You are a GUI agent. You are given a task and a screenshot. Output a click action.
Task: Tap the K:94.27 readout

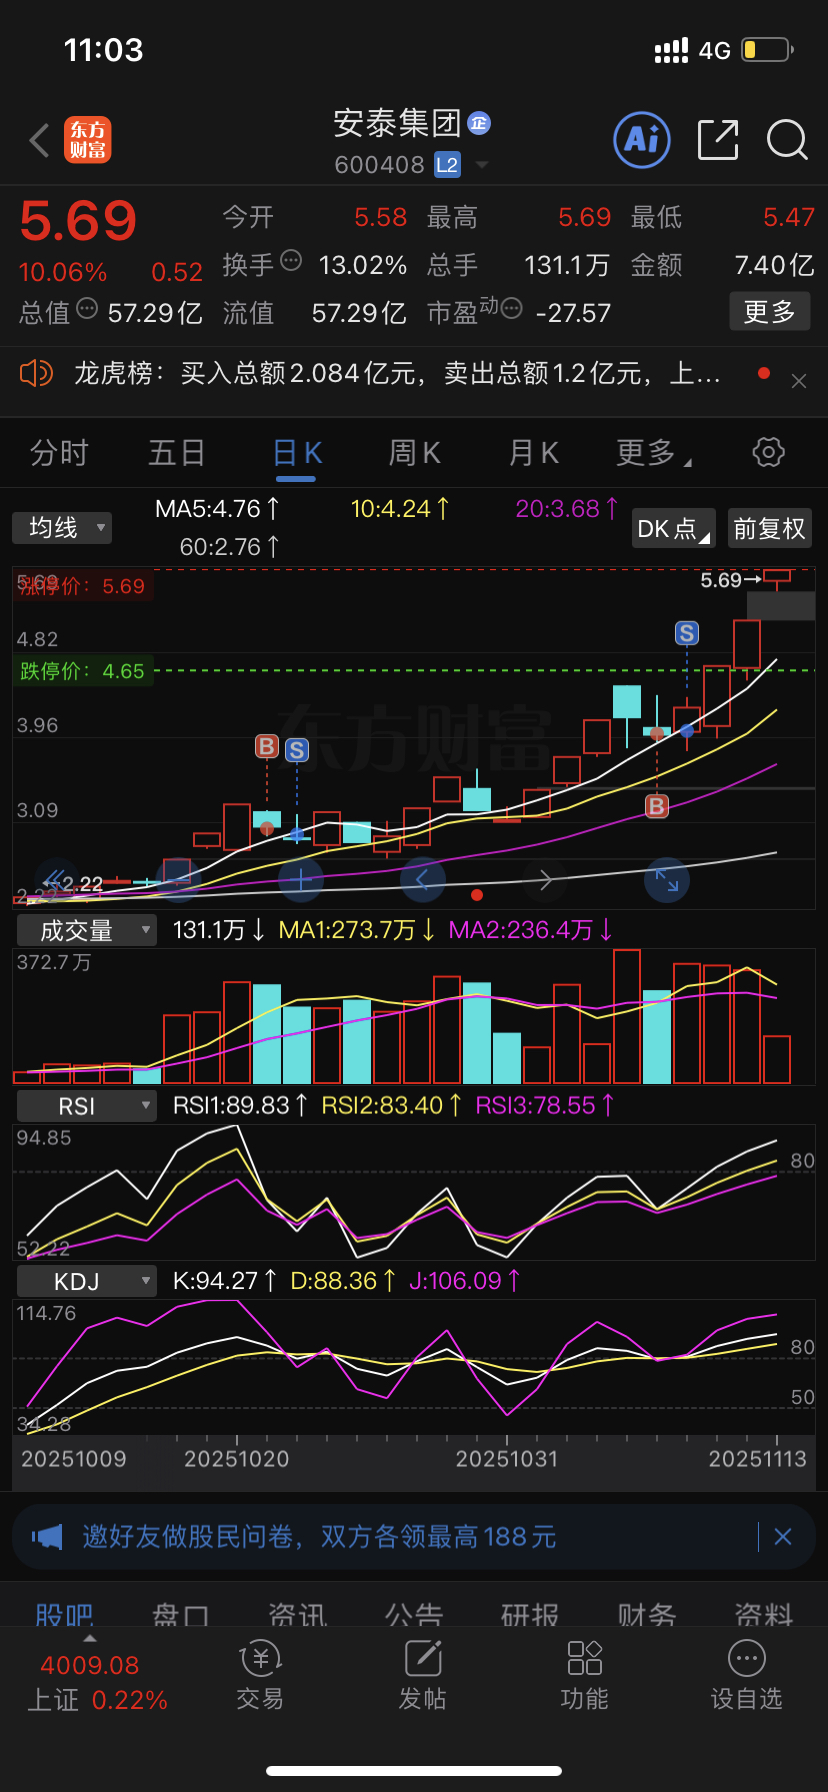[225, 1281]
